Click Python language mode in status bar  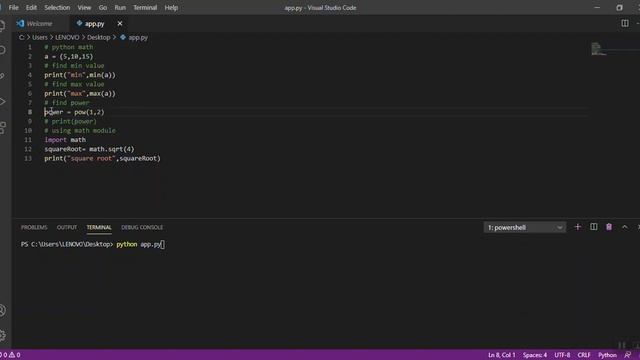coord(607,355)
